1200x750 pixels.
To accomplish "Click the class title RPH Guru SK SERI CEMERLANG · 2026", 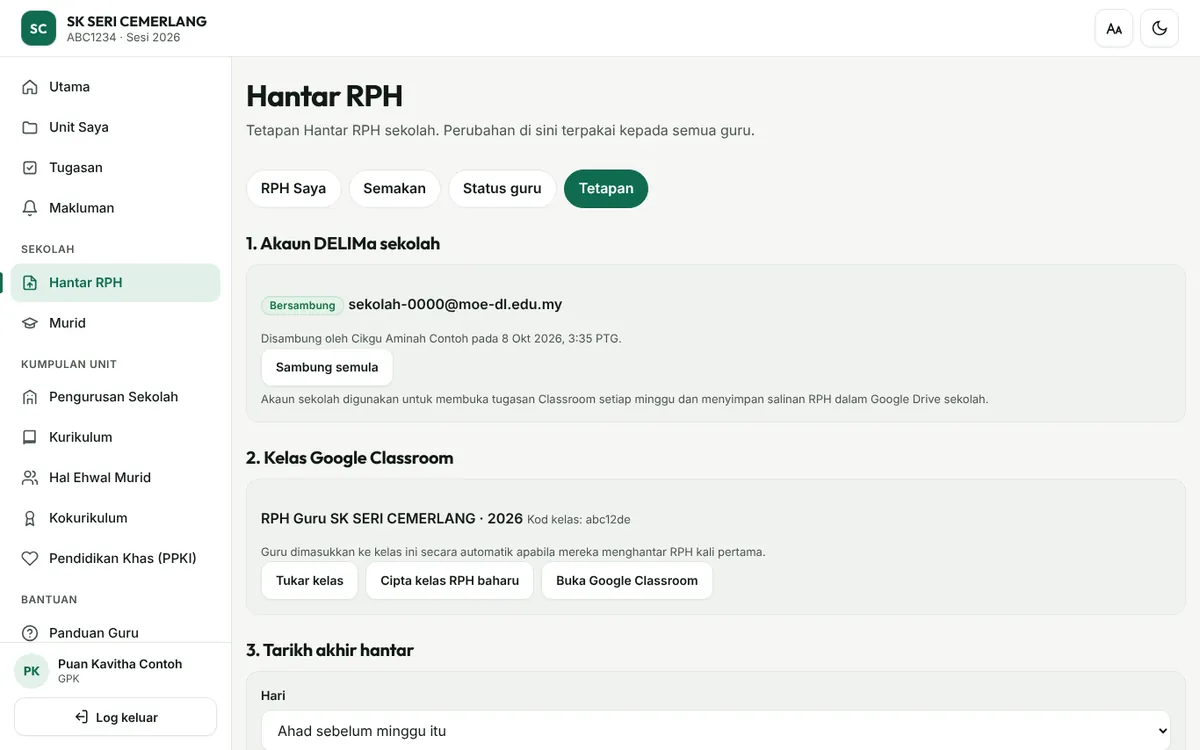I will (x=392, y=519).
